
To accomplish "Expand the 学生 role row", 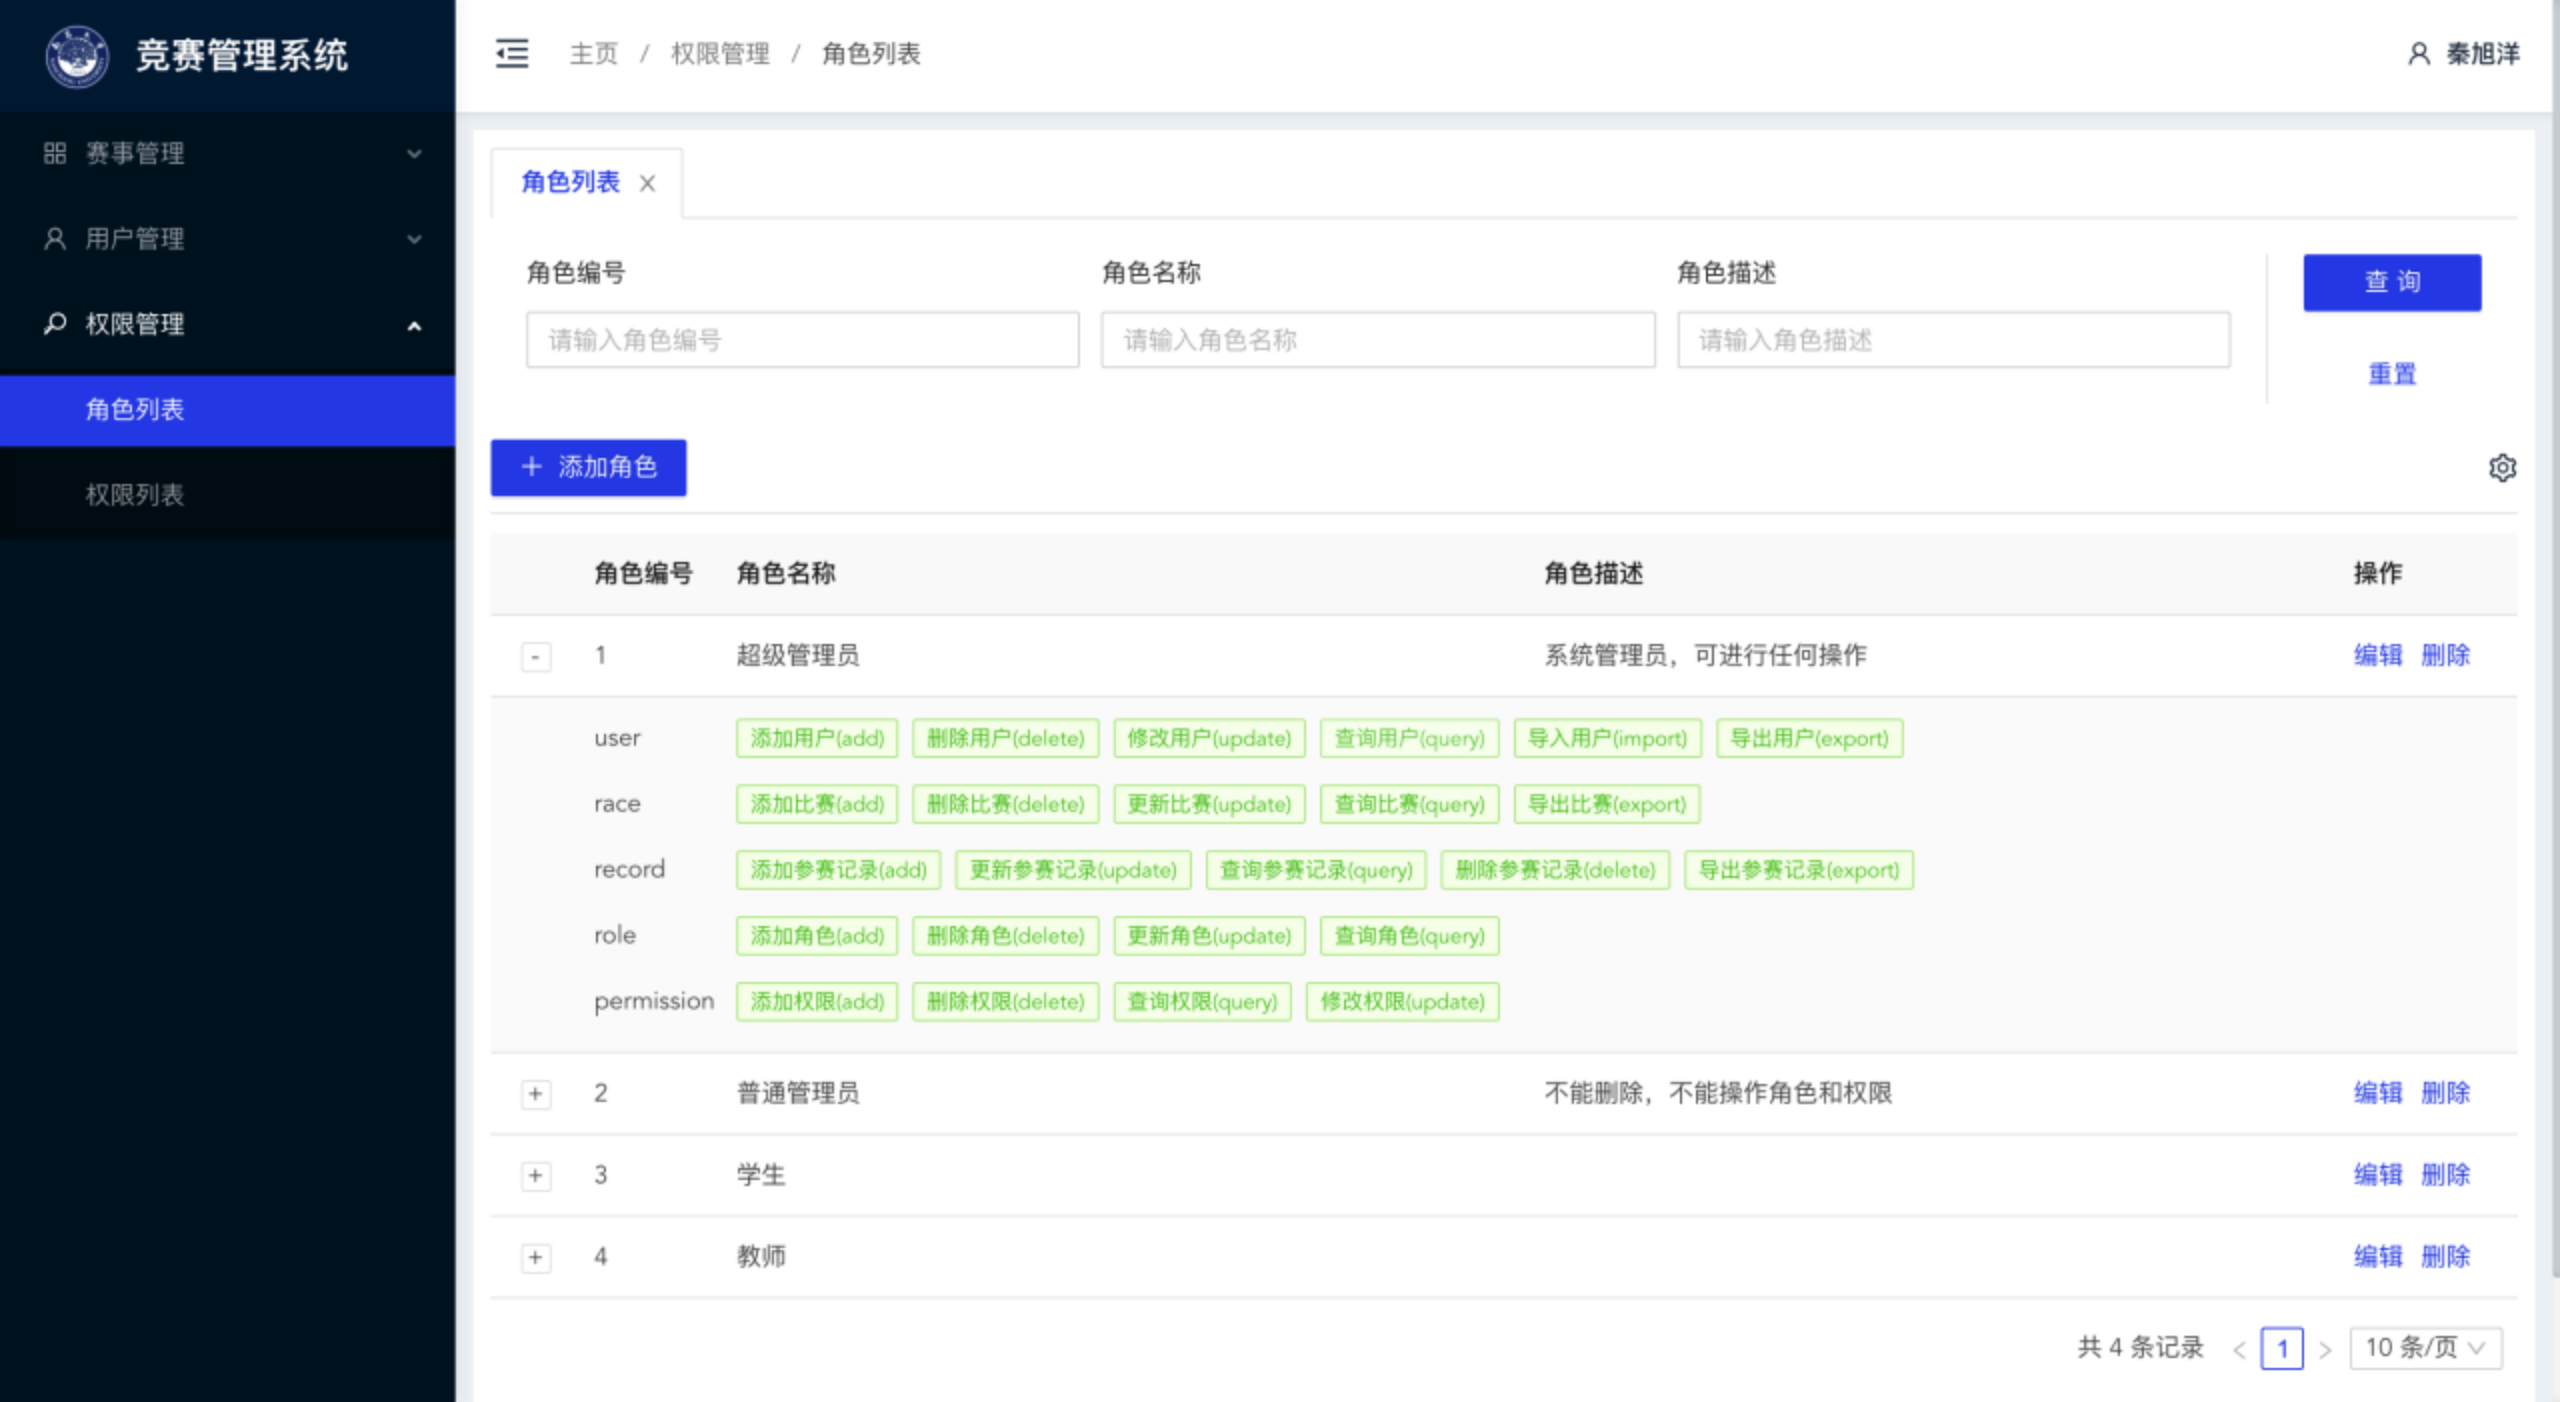I will [x=536, y=1175].
